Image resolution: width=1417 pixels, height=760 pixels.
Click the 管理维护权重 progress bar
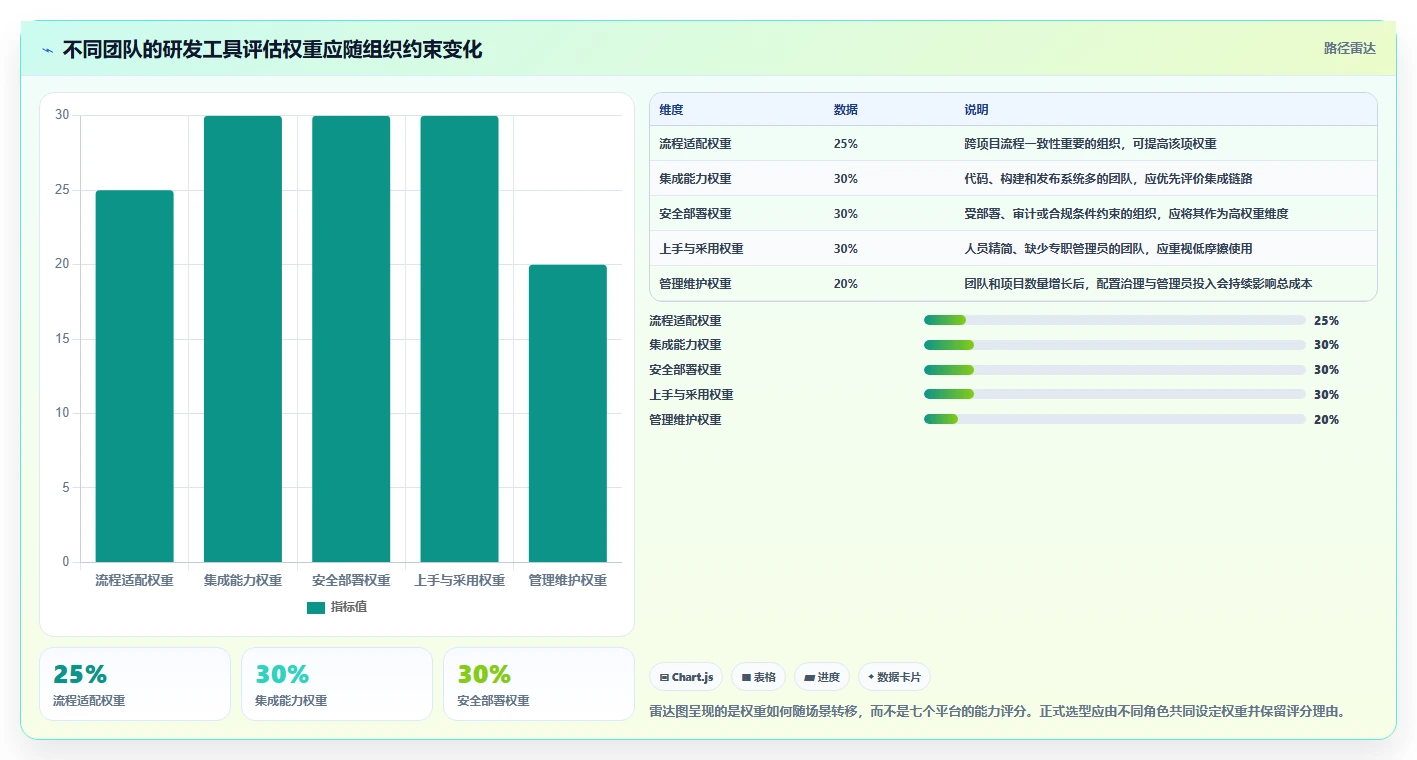pos(1115,420)
